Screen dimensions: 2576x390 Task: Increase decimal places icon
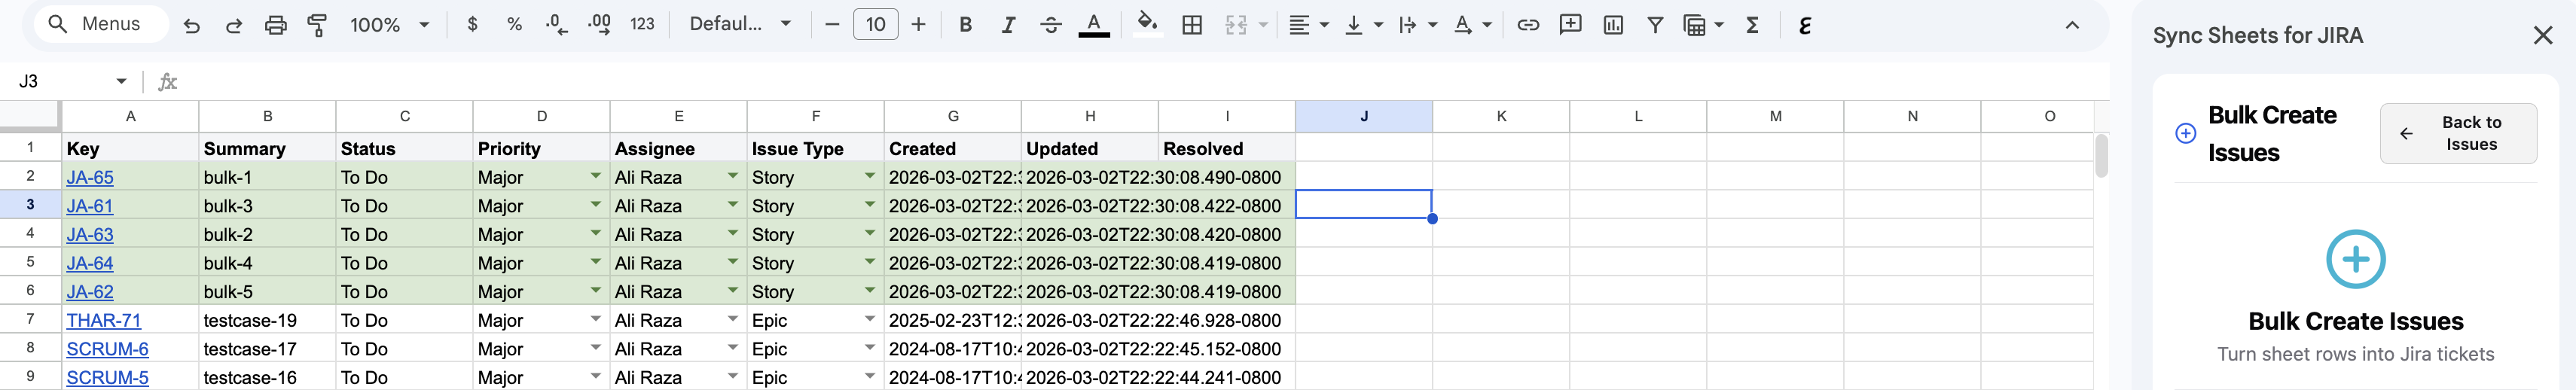pos(600,25)
